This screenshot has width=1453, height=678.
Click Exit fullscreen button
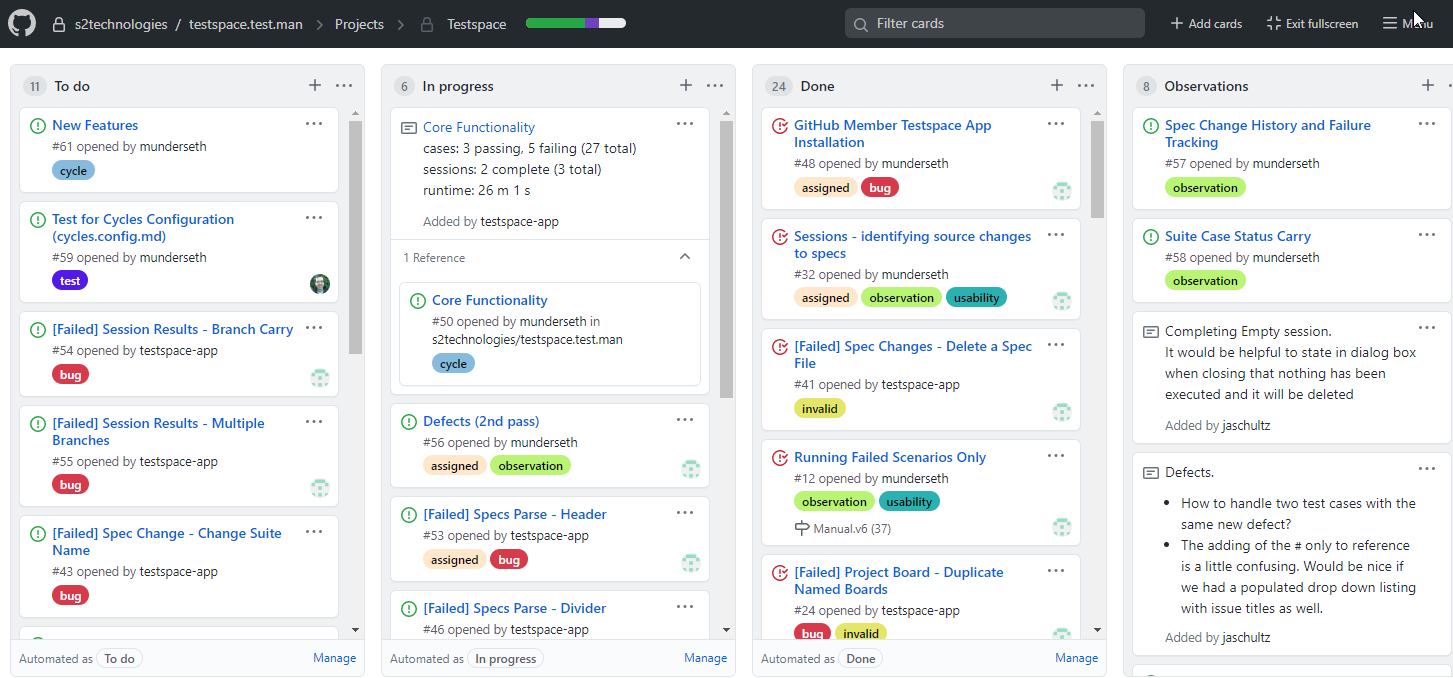click(1312, 23)
